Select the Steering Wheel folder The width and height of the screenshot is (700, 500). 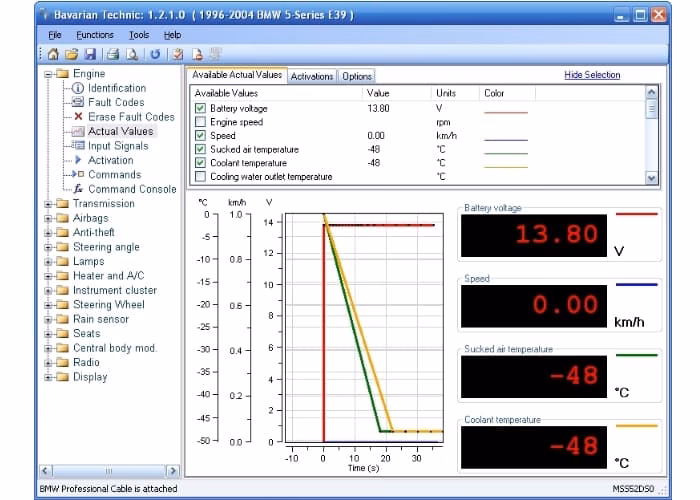coord(109,304)
